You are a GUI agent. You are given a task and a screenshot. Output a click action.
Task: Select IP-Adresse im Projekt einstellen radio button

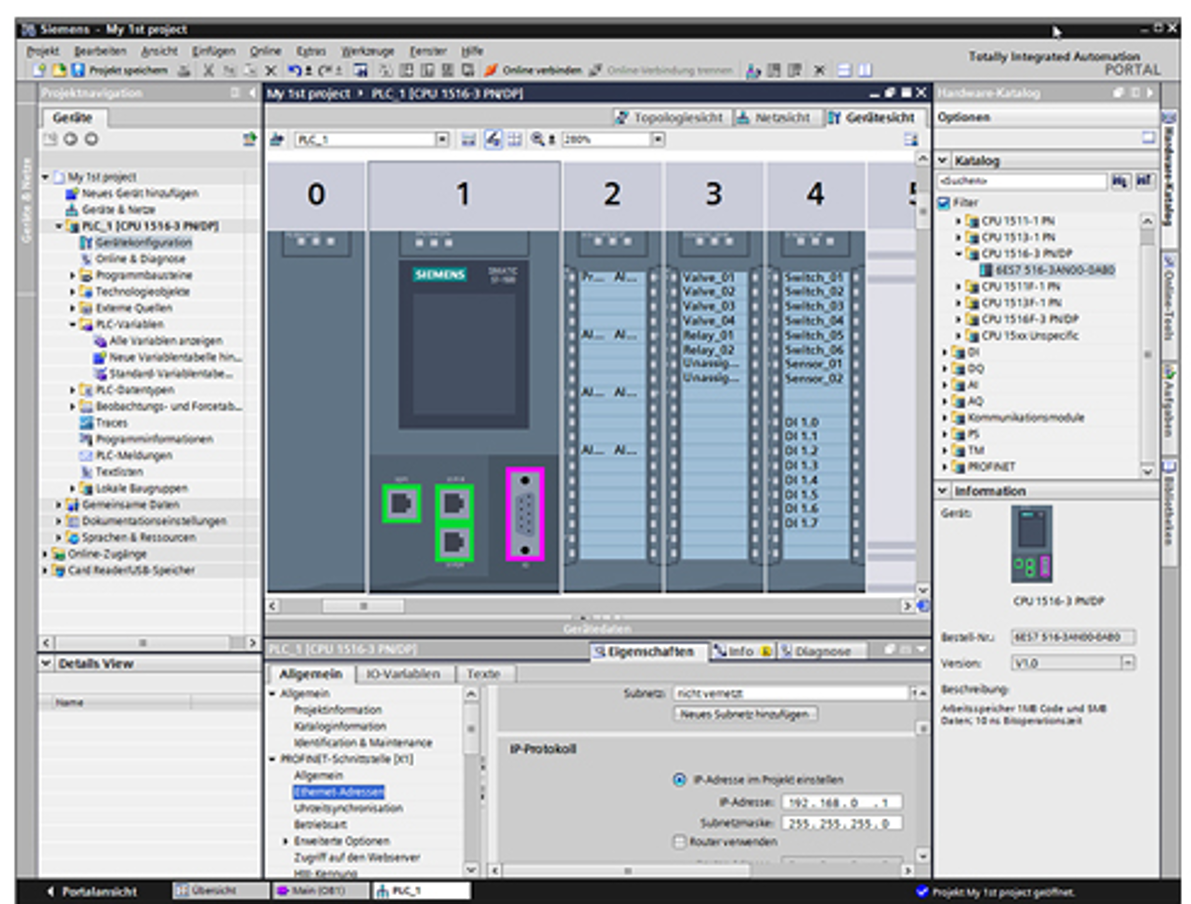click(680, 779)
